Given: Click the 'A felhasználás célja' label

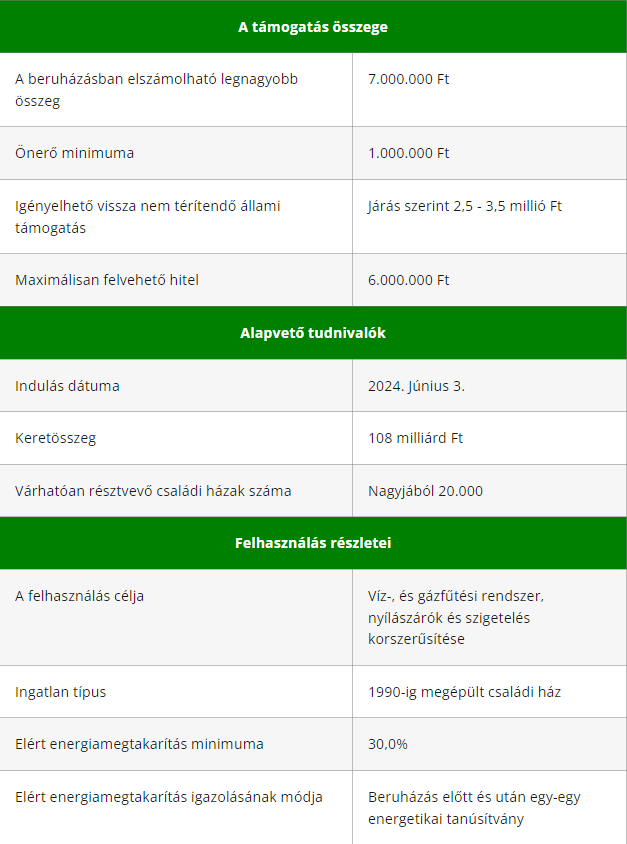Looking at the screenshot, I should pos(79,596).
